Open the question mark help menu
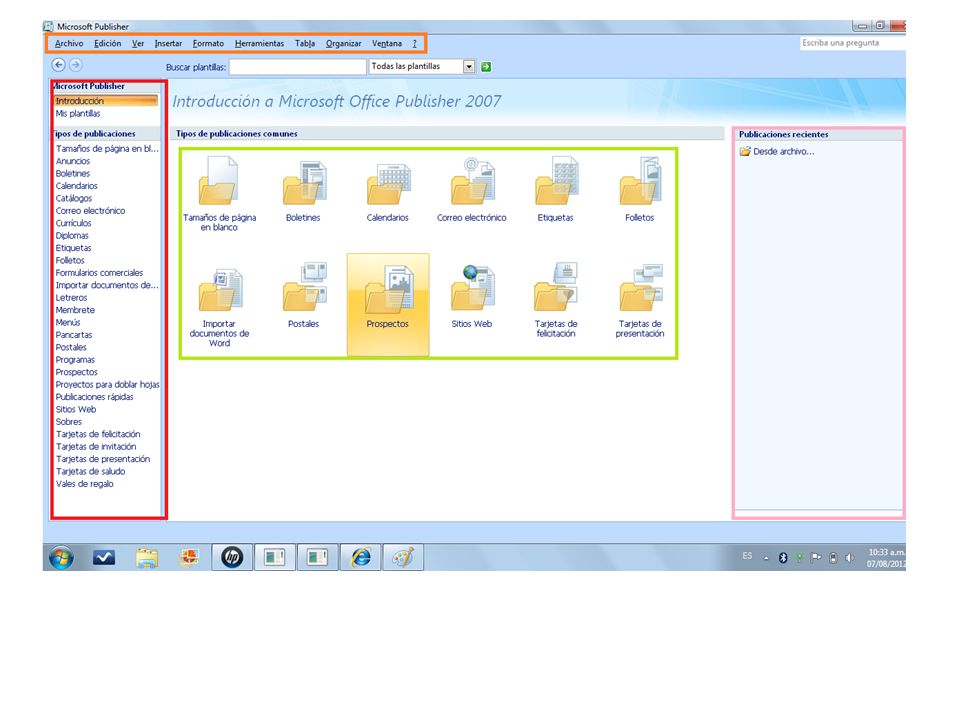 click(414, 43)
